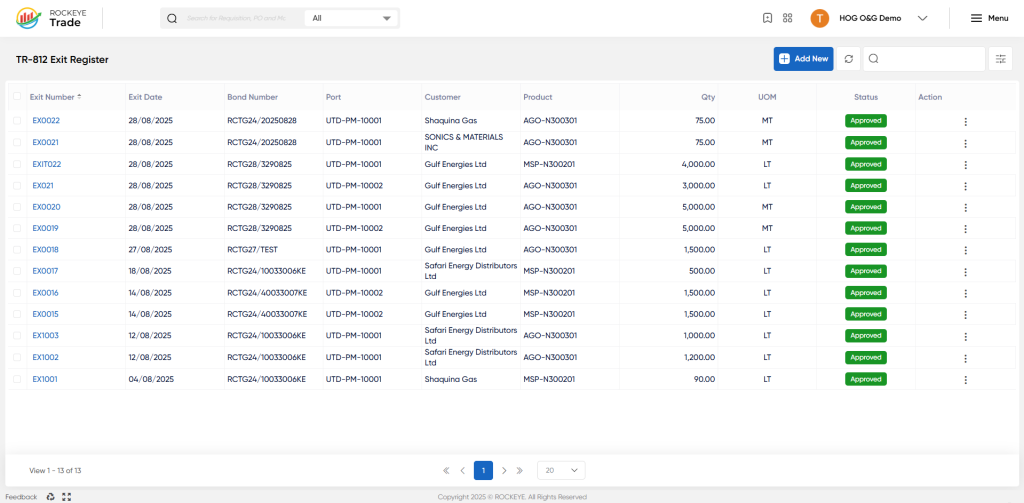Click the list search magnifier icon
1024x503 pixels.
coord(873,59)
